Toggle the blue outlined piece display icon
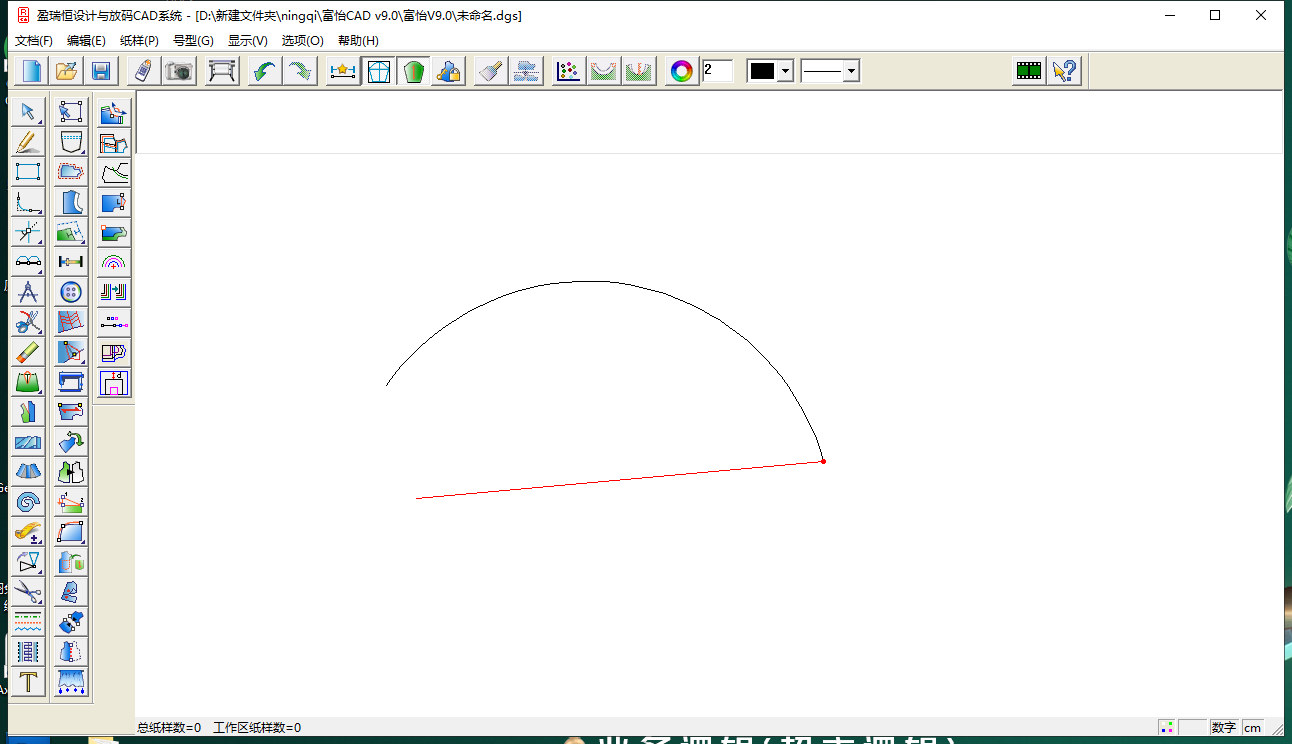This screenshot has height=744, width=1292. pos(378,71)
